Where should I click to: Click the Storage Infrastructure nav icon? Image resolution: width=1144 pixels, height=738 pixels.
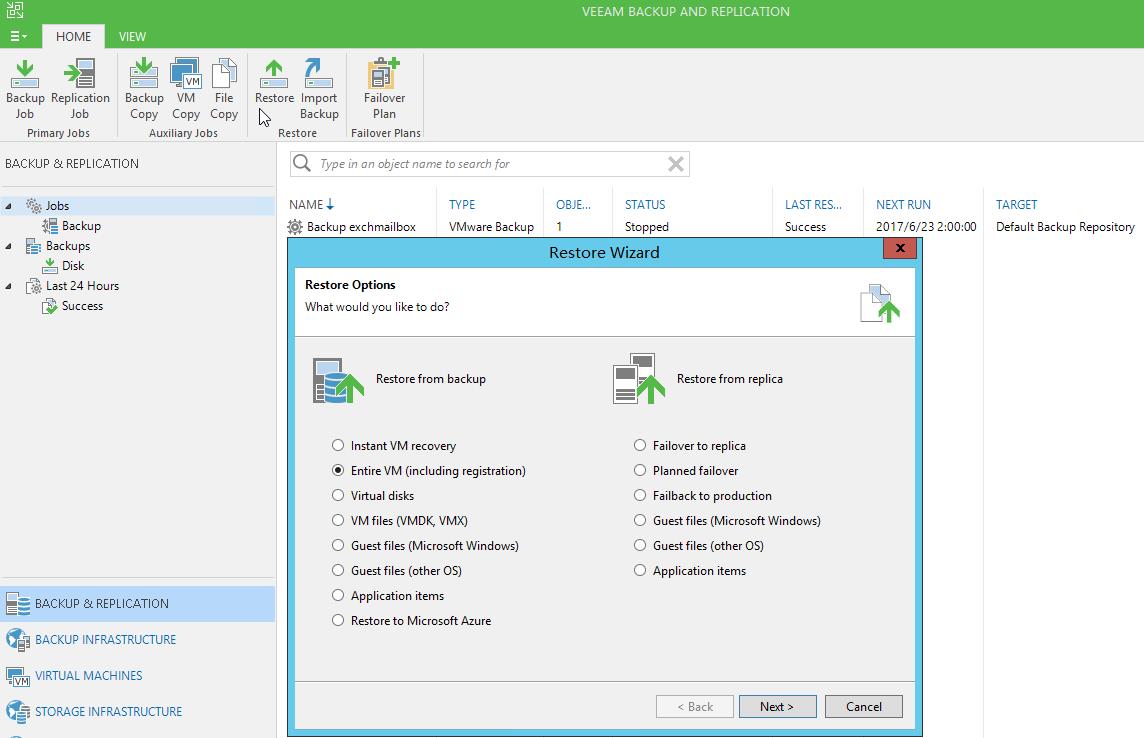pos(18,712)
